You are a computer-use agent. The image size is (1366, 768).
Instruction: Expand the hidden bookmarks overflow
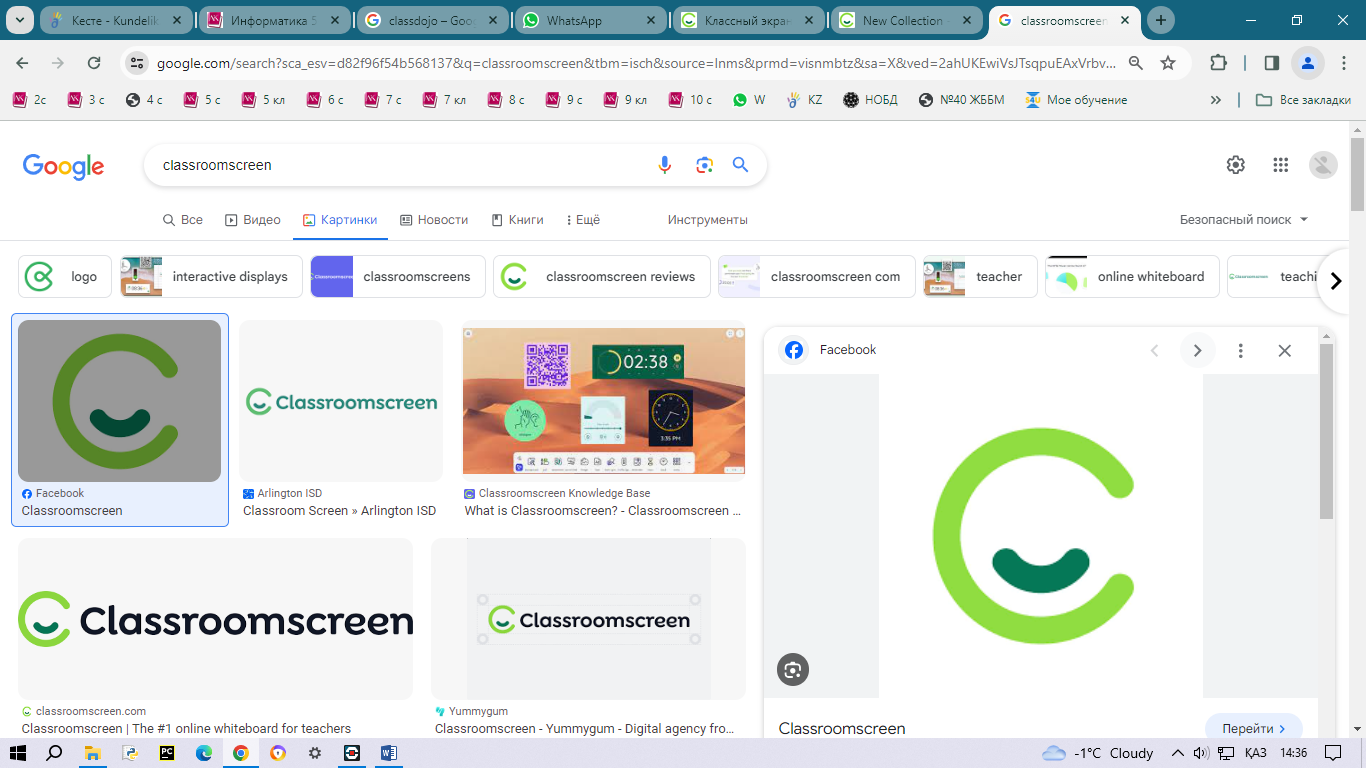pyautogui.click(x=1215, y=100)
